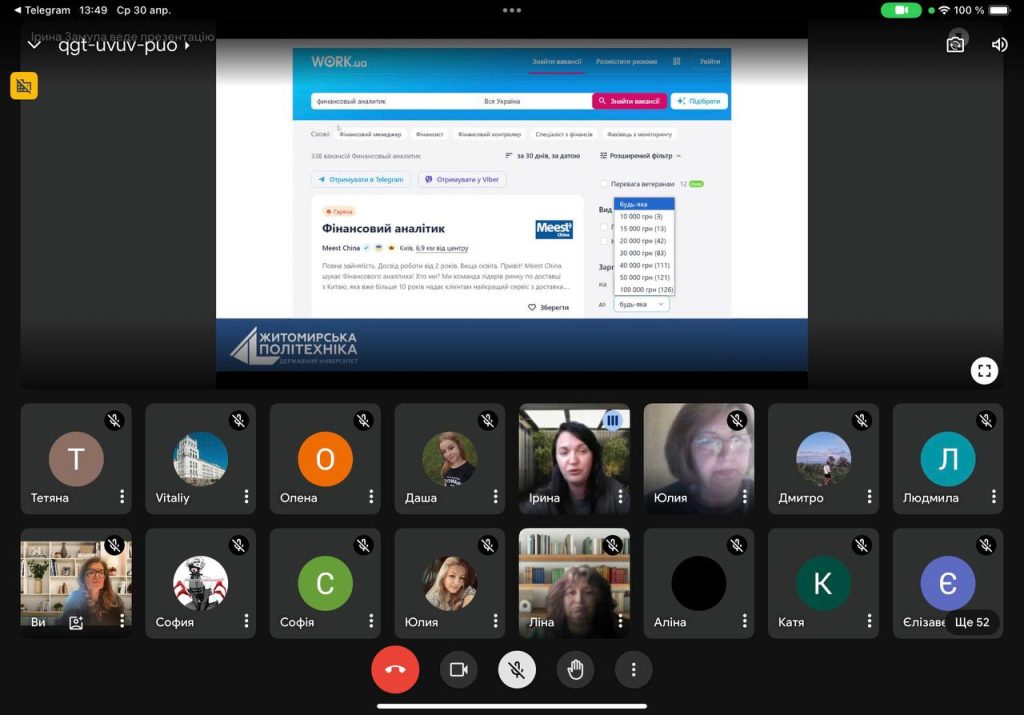Switch the camera using the top-right camera icon
This screenshot has width=1024, height=715.
tap(955, 44)
